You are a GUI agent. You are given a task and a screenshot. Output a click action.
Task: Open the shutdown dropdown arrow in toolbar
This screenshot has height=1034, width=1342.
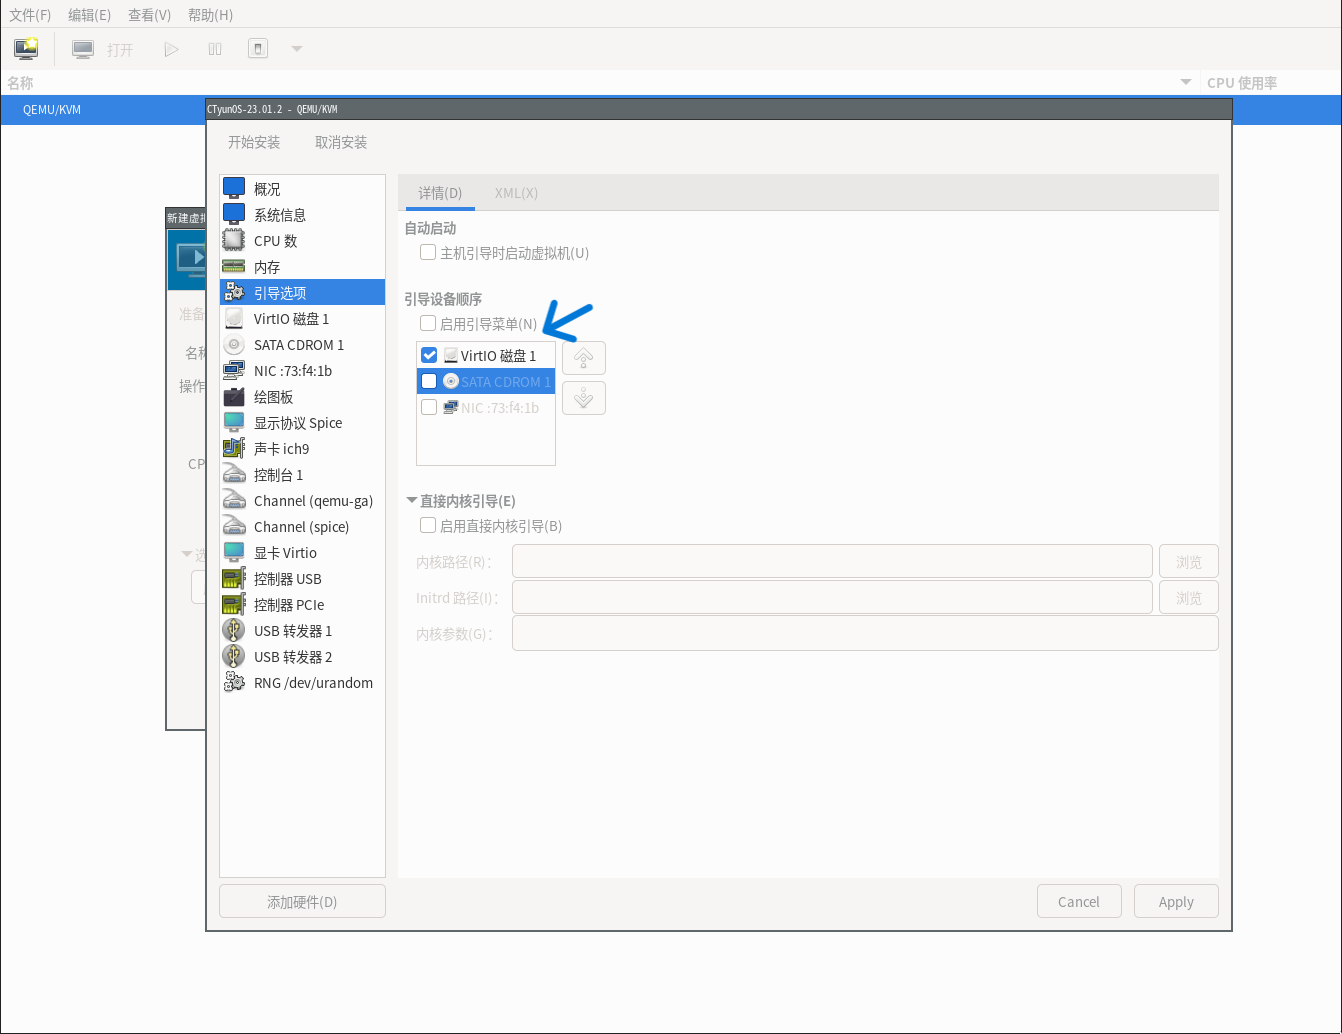tap(296, 49)
